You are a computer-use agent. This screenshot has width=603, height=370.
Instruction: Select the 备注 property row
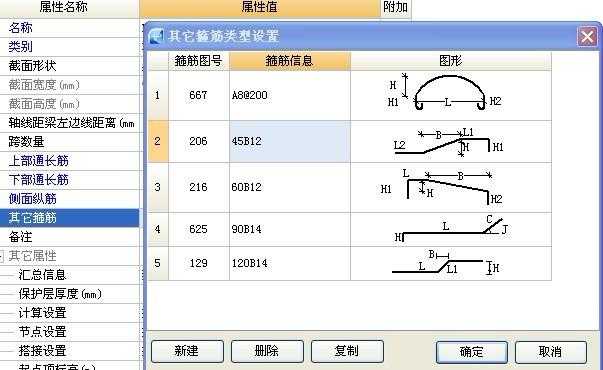(70, 237)
